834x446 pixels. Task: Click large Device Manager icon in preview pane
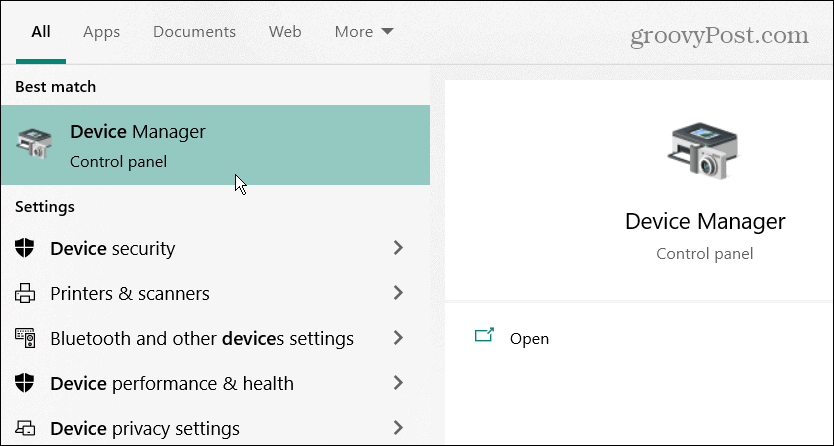click(704, 150)
